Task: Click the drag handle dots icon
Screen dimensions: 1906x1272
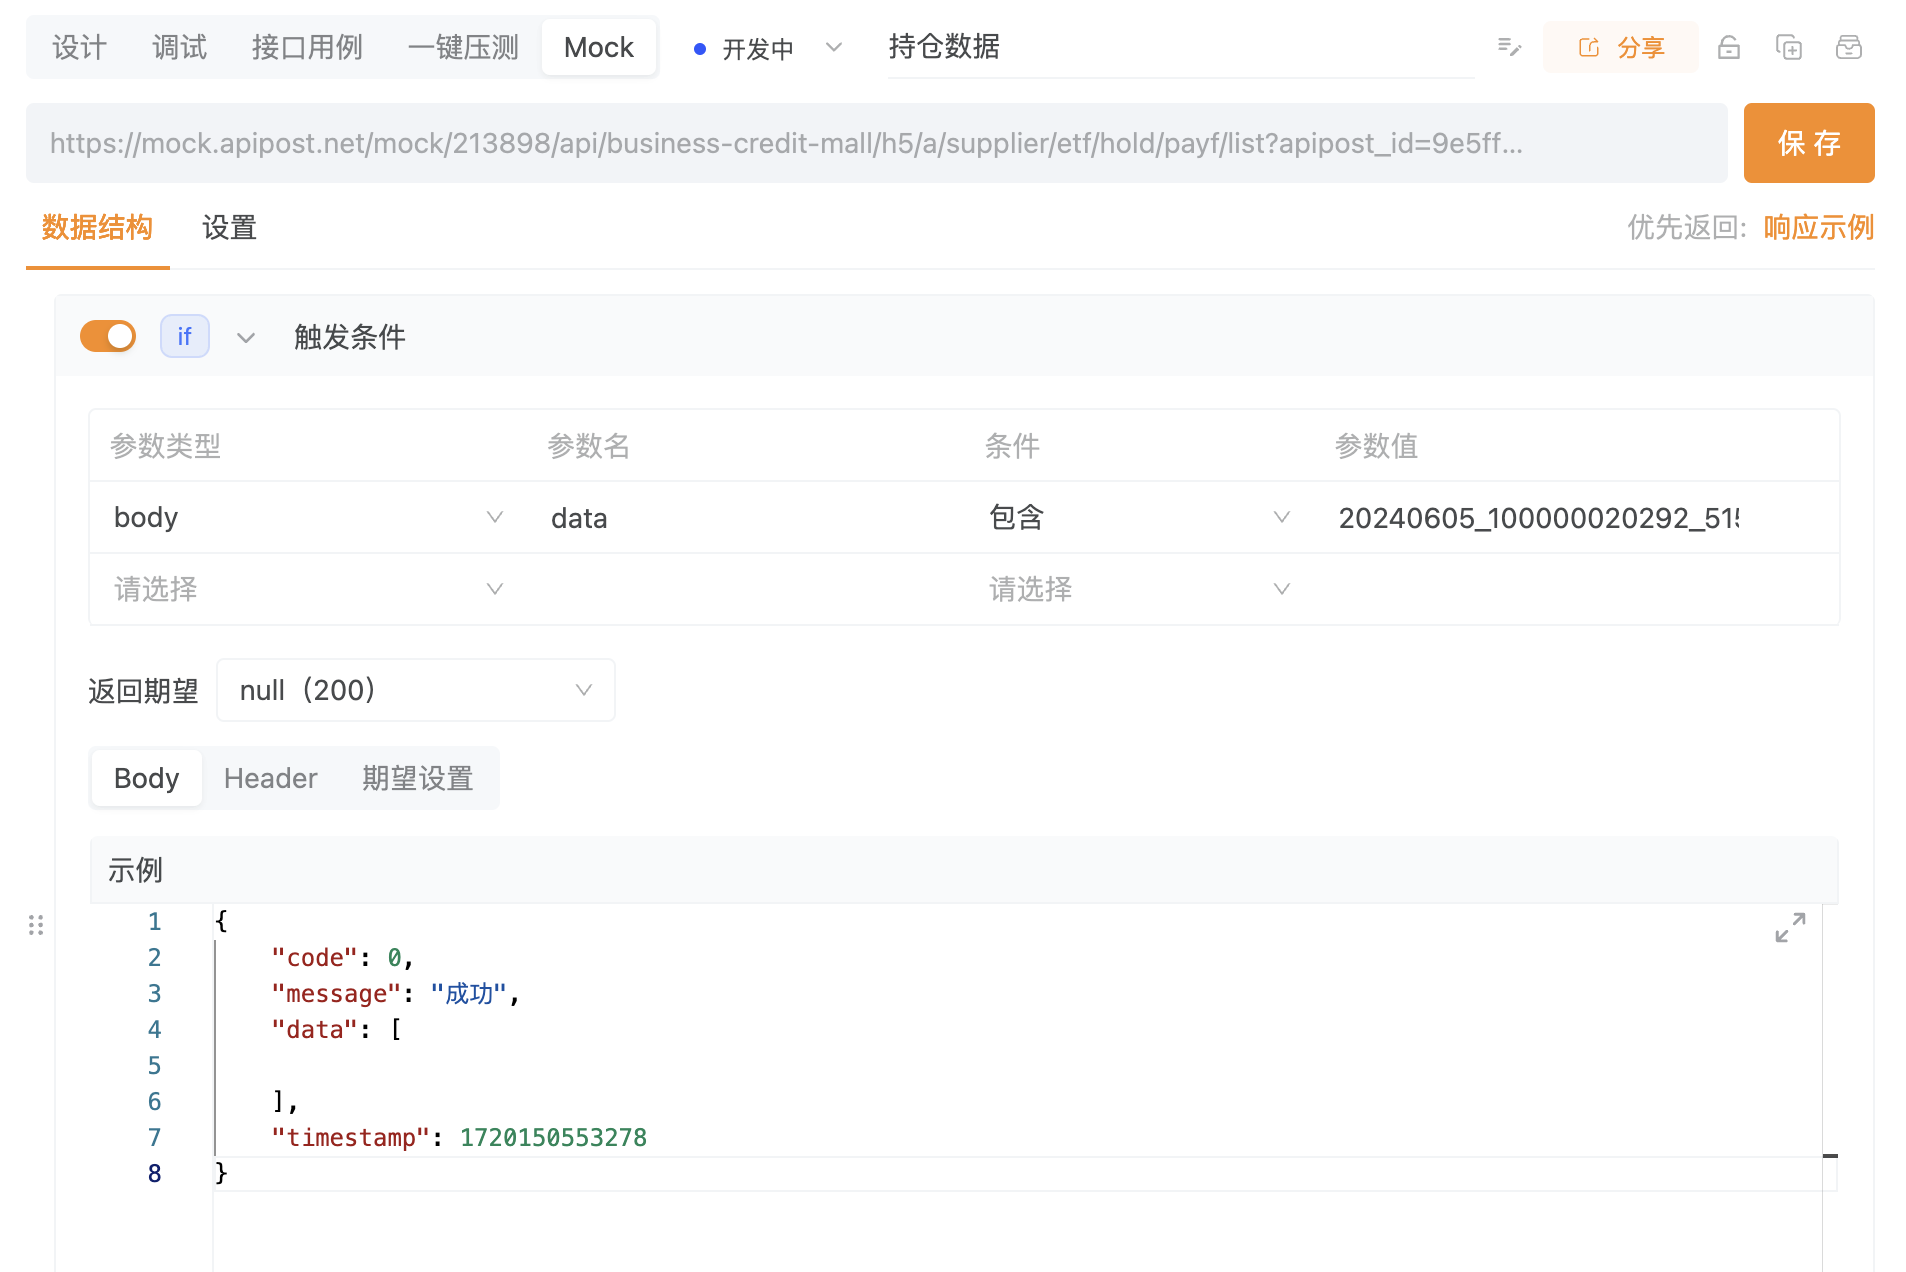Action: coord(36,925)
